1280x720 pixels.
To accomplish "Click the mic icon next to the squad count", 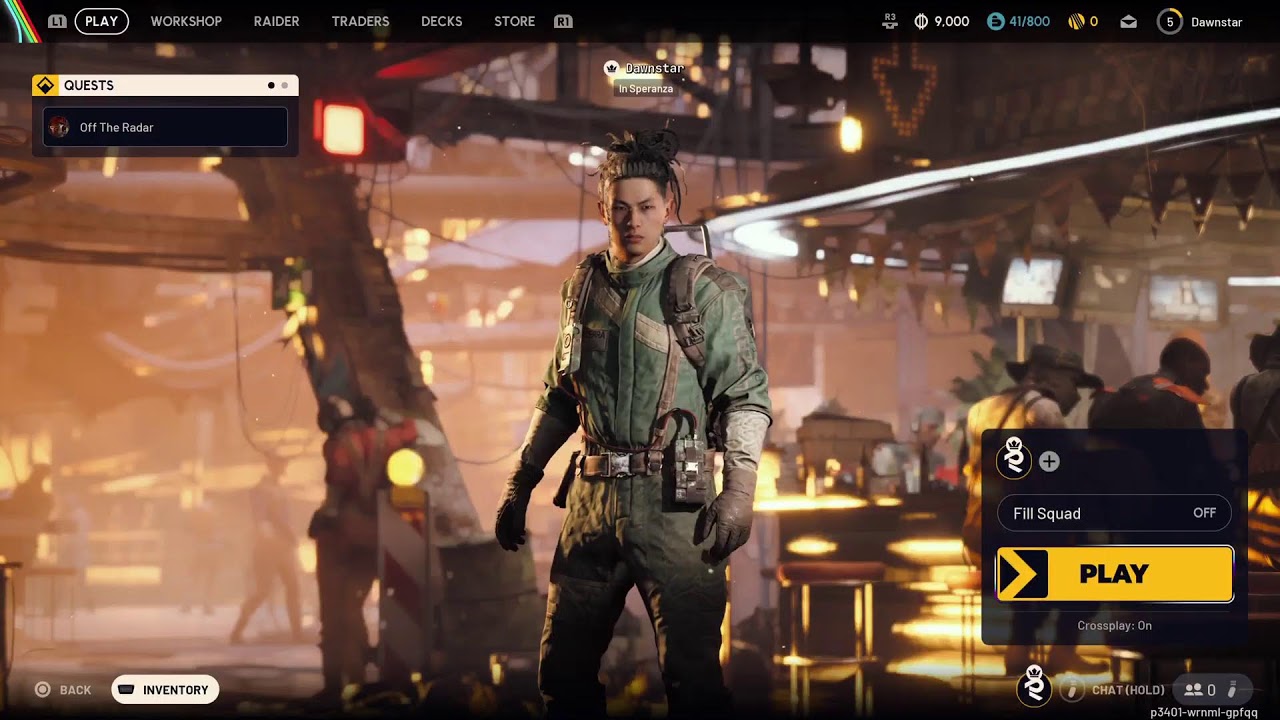I will click(x=1232, y=690).
